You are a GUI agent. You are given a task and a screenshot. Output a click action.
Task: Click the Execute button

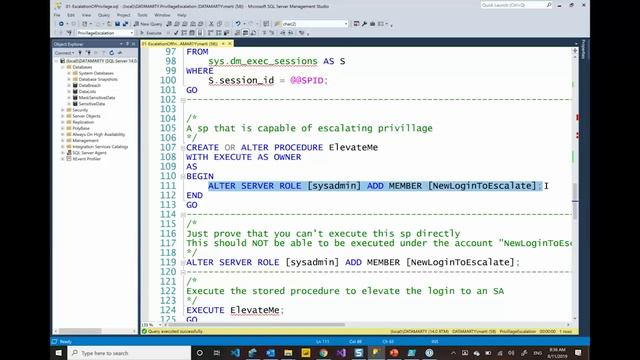click(x=151, y=33)
